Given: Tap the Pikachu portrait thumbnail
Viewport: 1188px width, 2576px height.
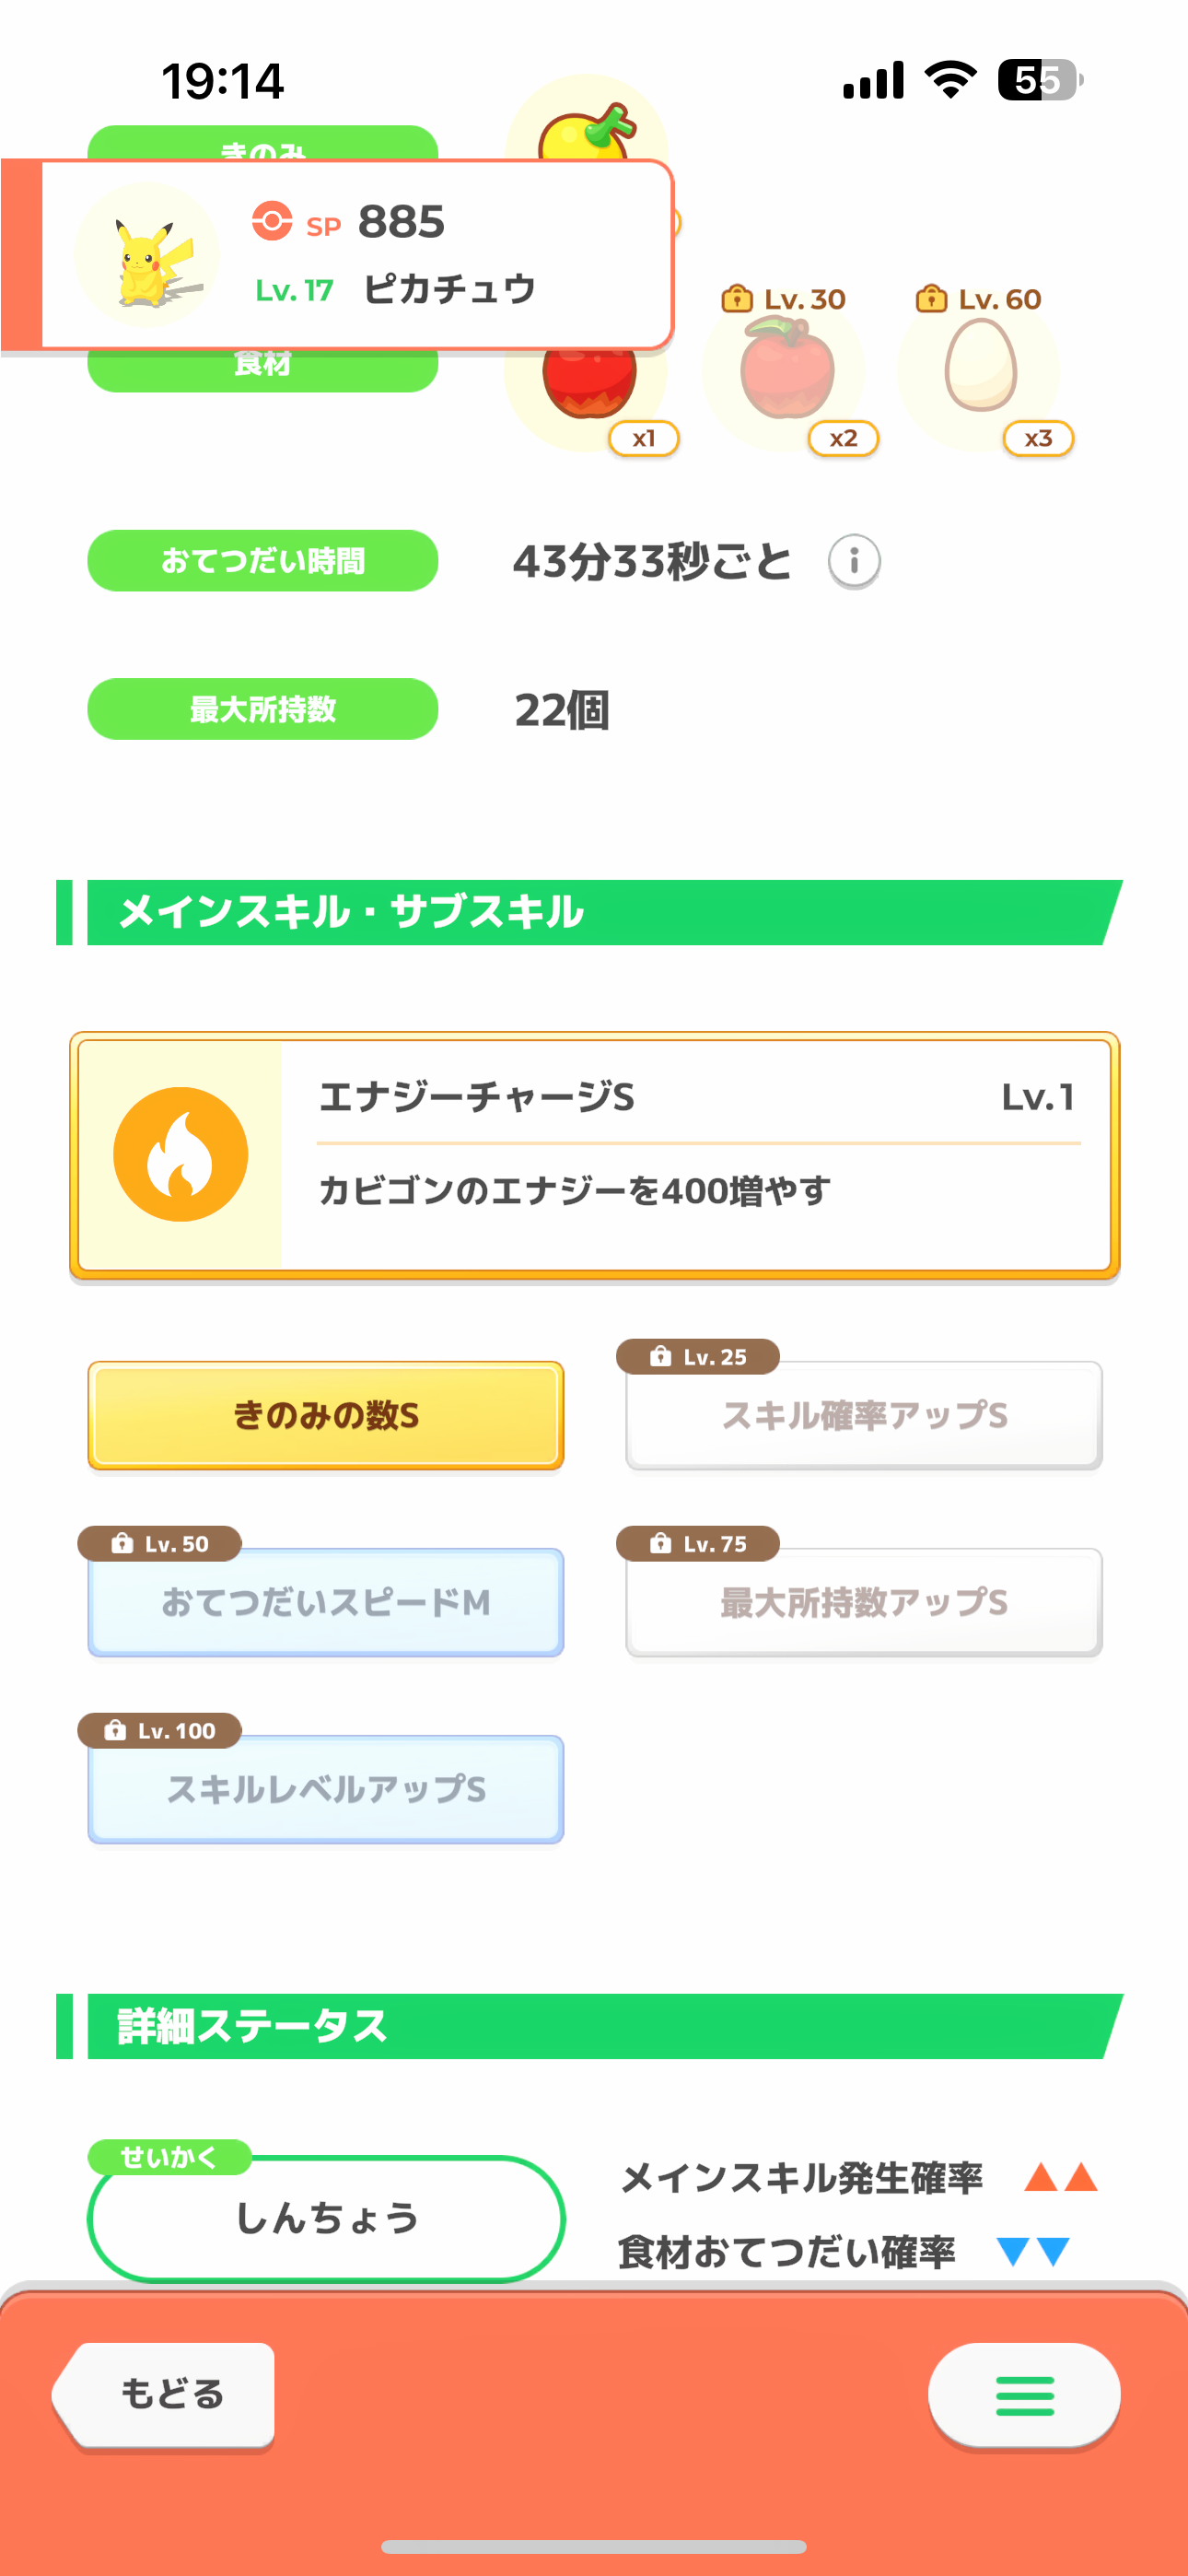Looking at the screenshot, I should (147, 255).
